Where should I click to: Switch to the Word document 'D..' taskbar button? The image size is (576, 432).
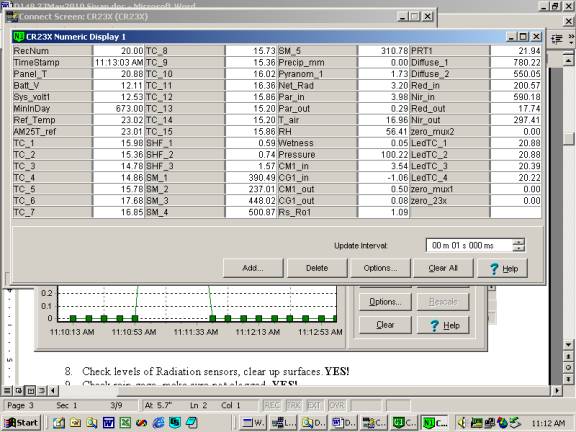click(343, 423)
